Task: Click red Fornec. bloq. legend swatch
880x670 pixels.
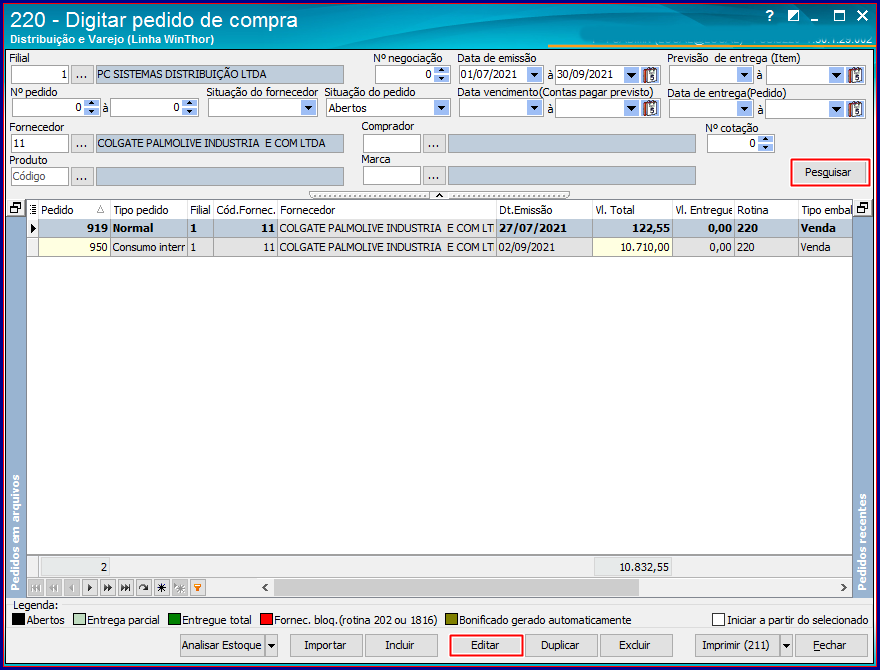Action: click(266, 620)
